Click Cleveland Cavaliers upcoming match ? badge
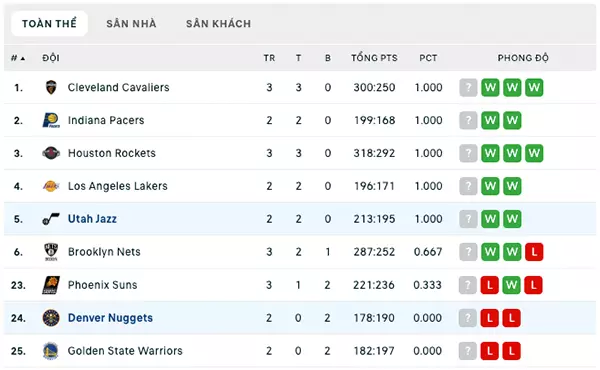This screenshot has height=370, width=600. [468, 87]
